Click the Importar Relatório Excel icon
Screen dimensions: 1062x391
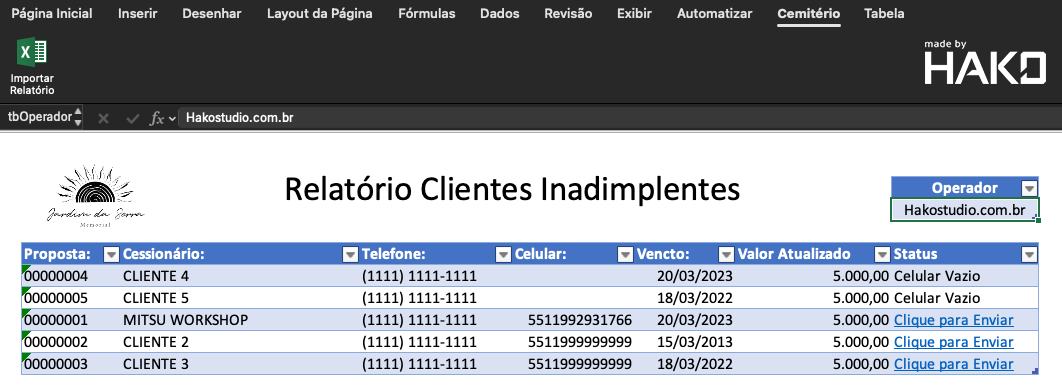(32, 53)
